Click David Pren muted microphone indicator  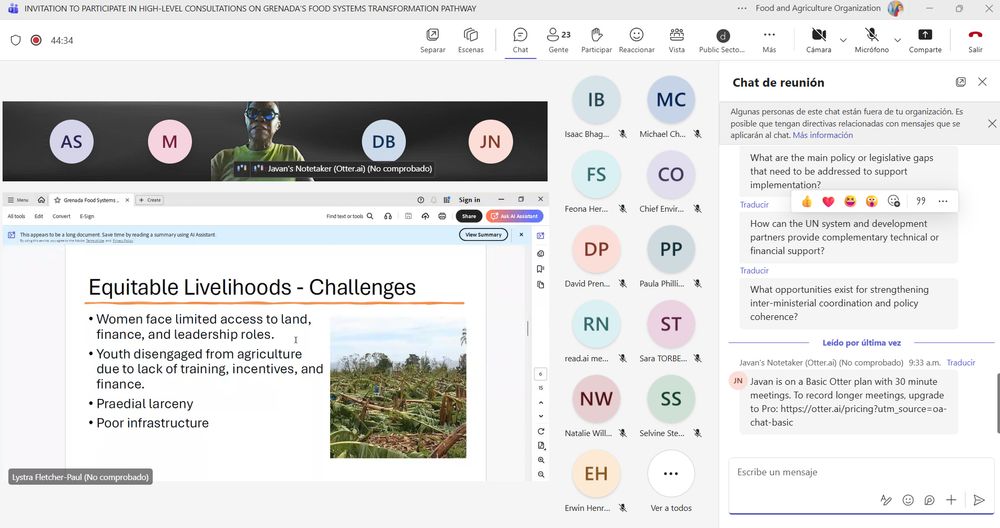click(x=622, y=284)
